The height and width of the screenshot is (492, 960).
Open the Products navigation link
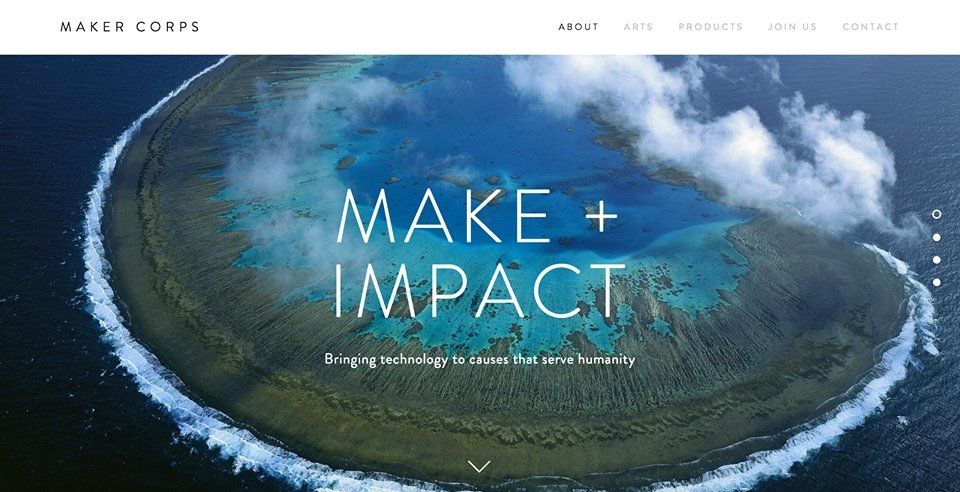pyautogui.click(x=710, y=27)
